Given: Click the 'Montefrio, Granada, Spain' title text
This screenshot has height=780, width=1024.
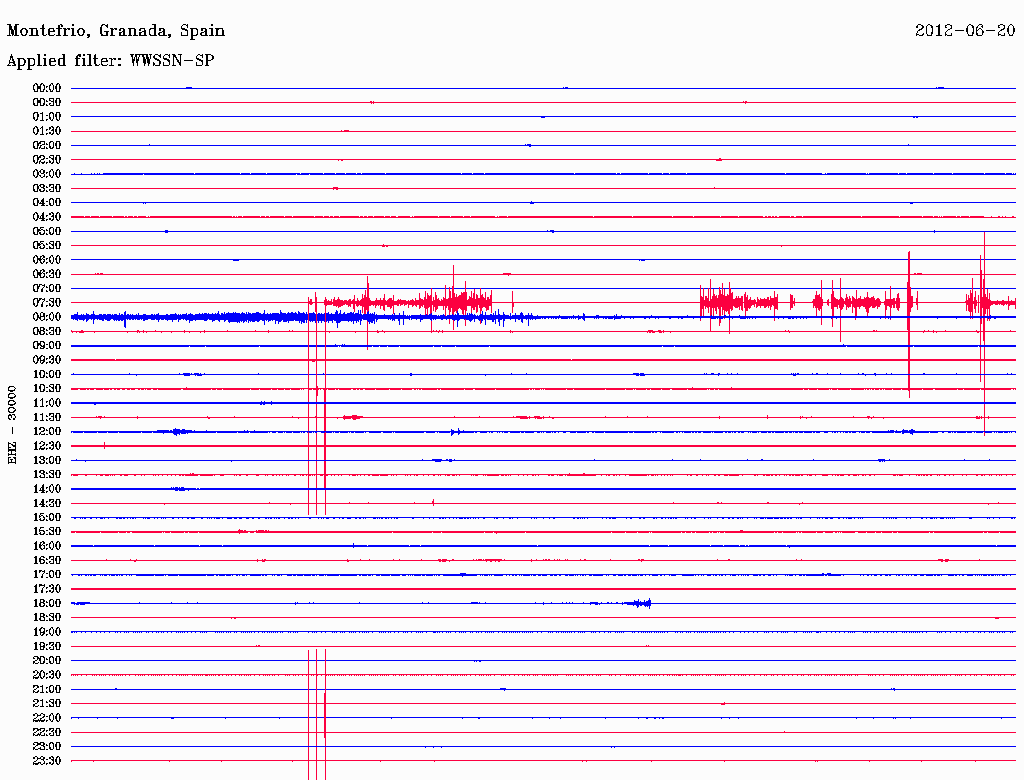Looking at the screenshot, I should [116, 31].
